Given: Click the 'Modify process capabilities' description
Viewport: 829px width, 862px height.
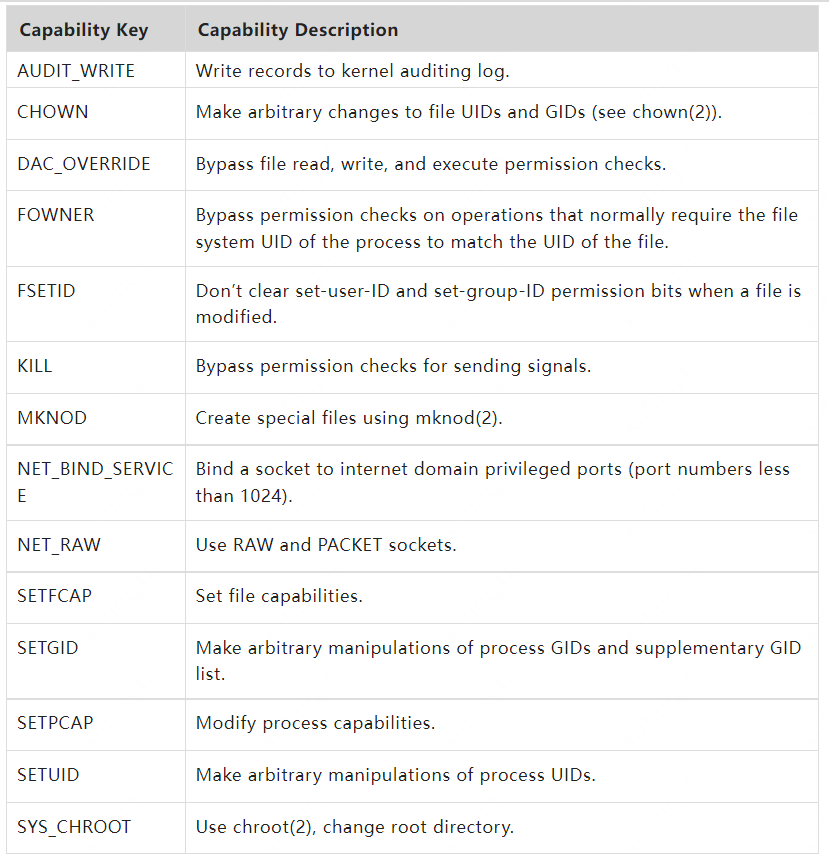Looking at the screenshot, I should [315, 723].
